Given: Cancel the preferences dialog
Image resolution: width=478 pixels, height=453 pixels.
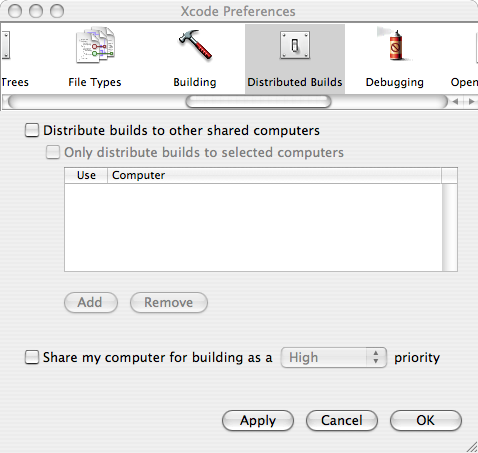Looking at the screenshot, I should [342, 420].
